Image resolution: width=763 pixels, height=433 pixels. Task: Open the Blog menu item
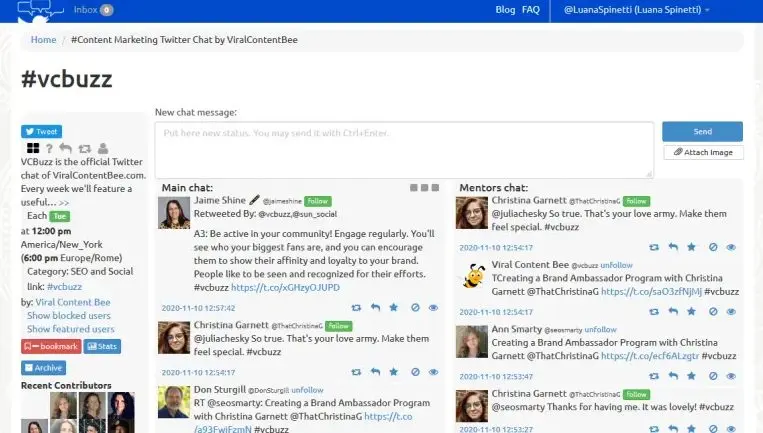(x=505, y=10)
